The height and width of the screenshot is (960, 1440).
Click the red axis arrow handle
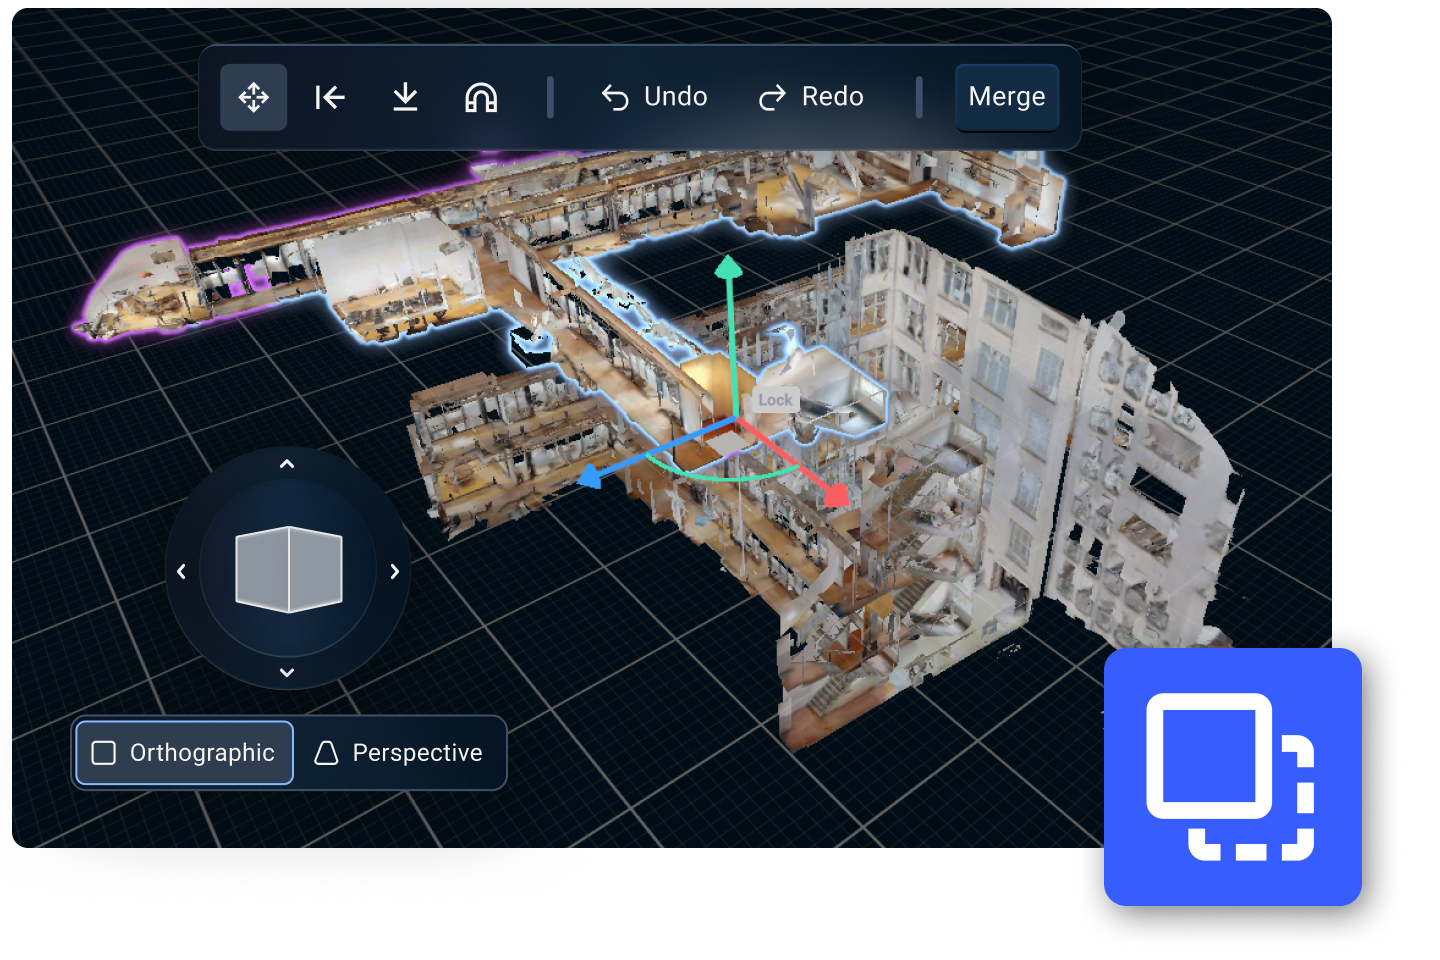click(x=836, y=494)
